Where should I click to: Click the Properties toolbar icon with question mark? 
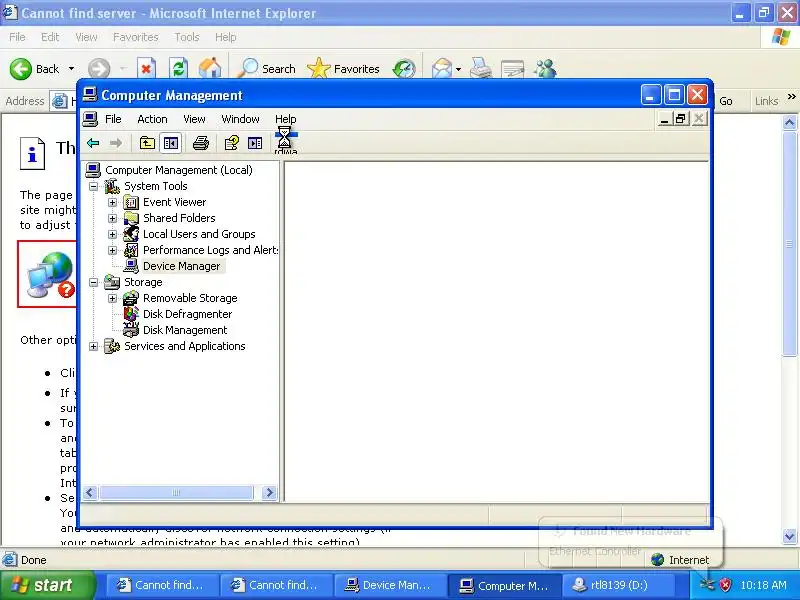pos(232,143)
